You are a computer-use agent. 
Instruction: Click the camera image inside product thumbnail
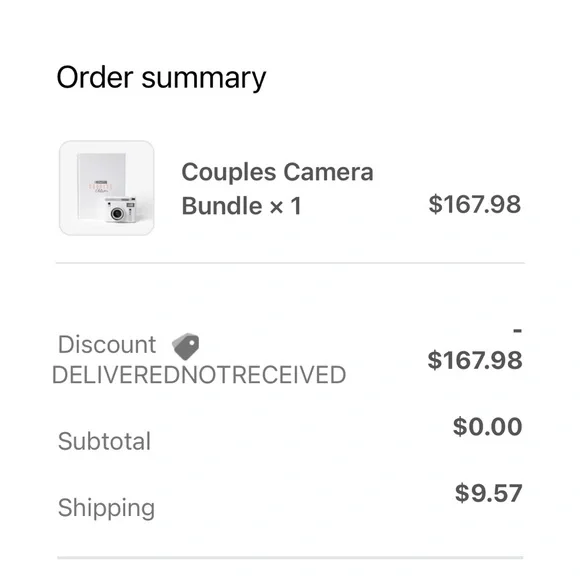(120, 210)
